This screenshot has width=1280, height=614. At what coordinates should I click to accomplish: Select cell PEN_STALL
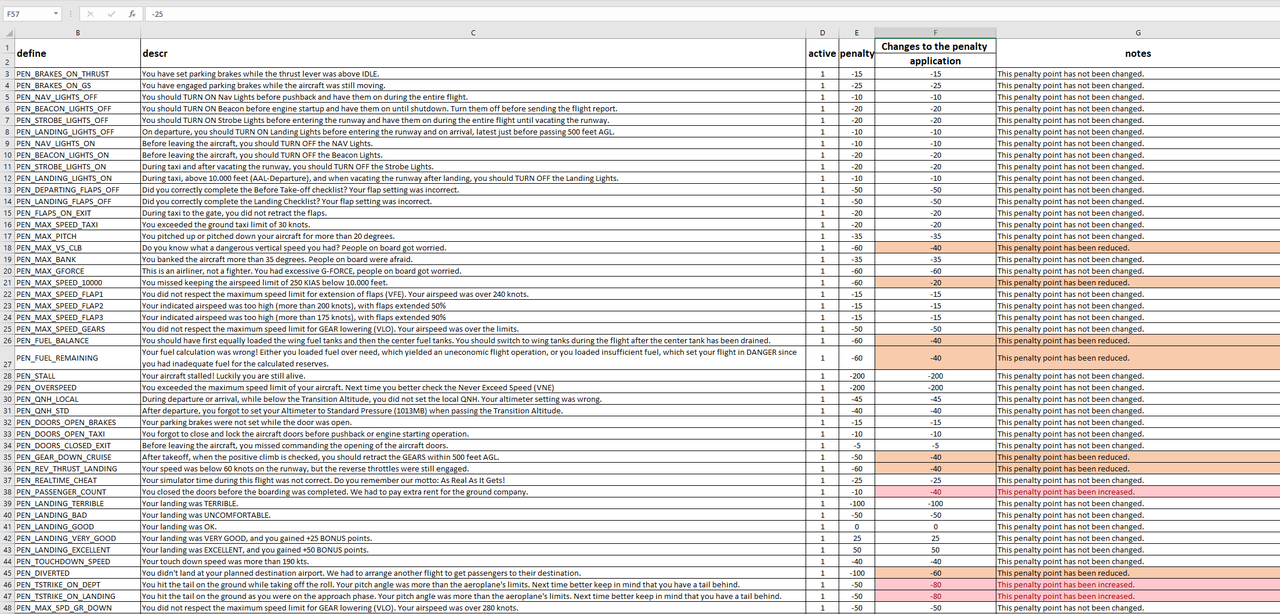[78, 376]
